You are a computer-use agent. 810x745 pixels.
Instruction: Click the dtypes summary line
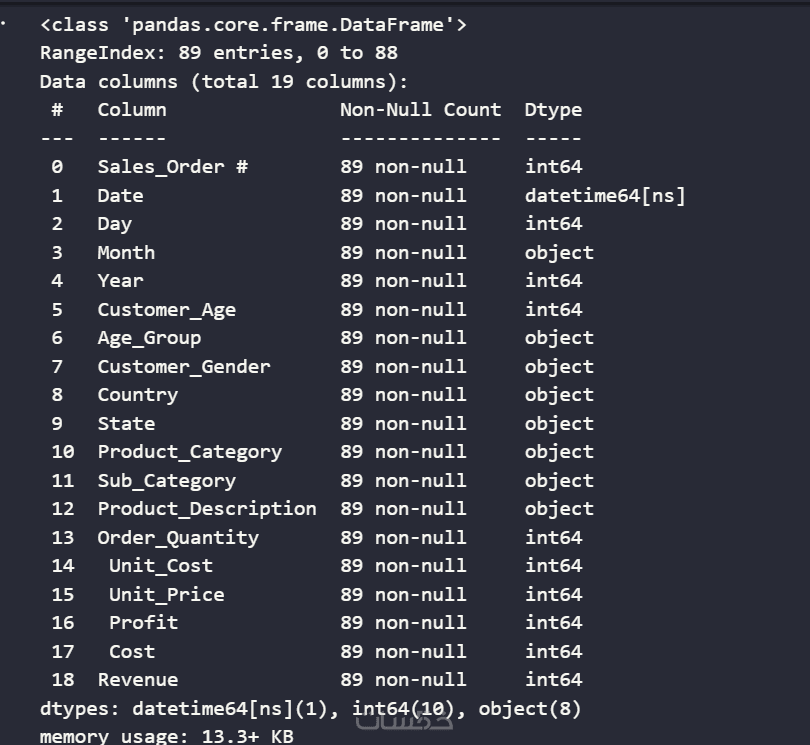310,708
